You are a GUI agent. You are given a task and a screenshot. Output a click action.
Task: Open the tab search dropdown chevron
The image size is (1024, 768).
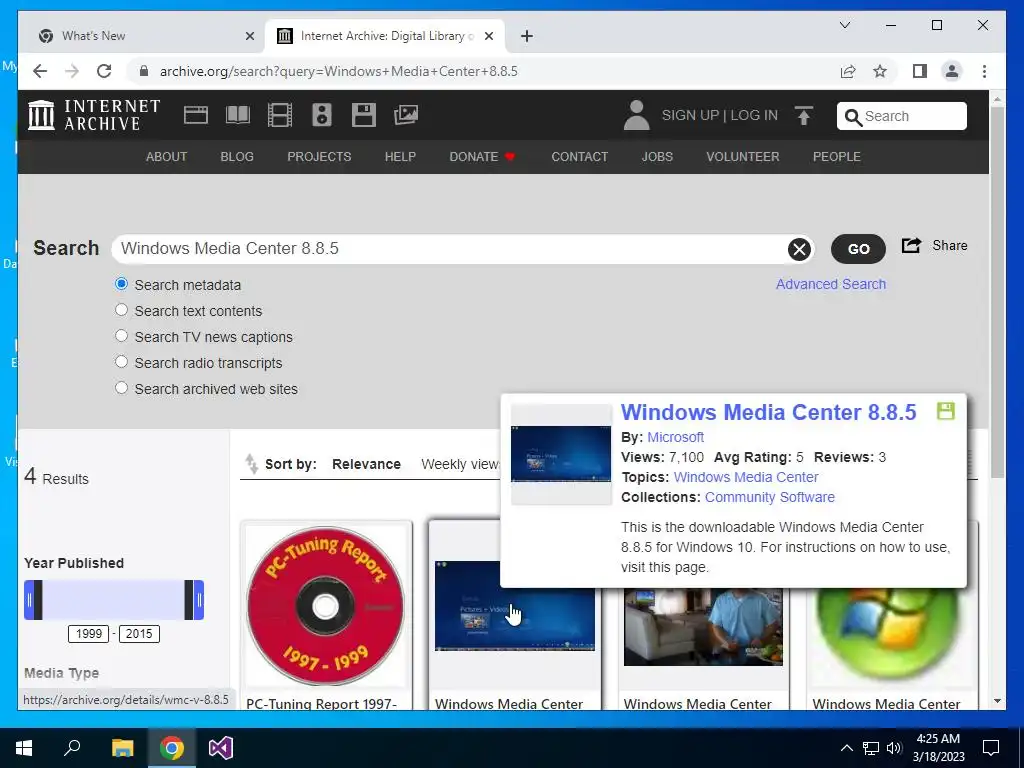pyautogui.click(x=844, y=25)
